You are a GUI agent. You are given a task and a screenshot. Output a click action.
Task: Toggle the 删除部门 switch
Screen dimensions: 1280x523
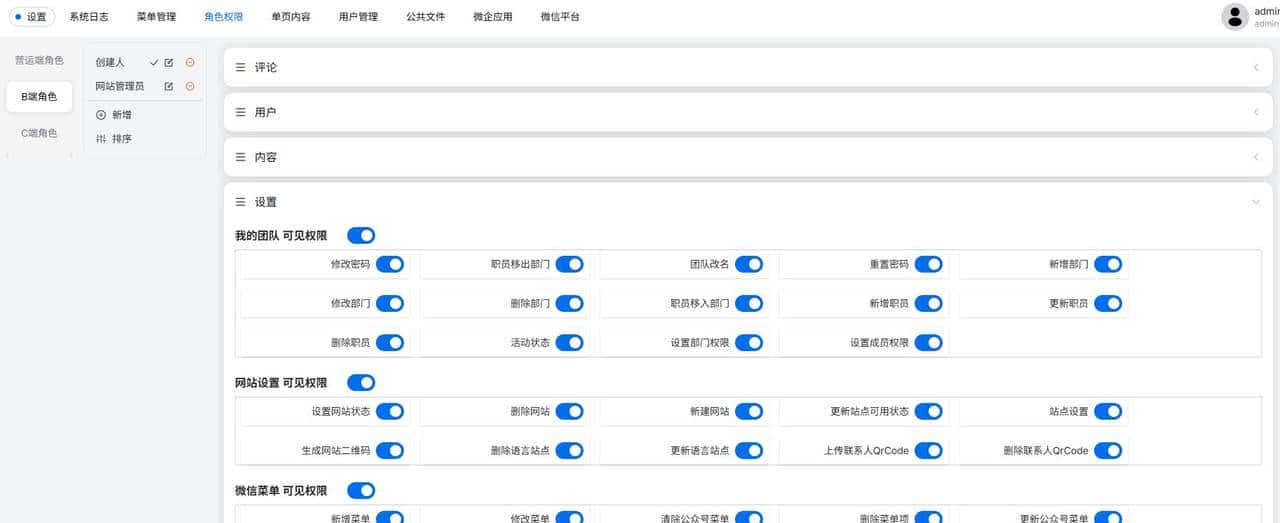(569, 303)
